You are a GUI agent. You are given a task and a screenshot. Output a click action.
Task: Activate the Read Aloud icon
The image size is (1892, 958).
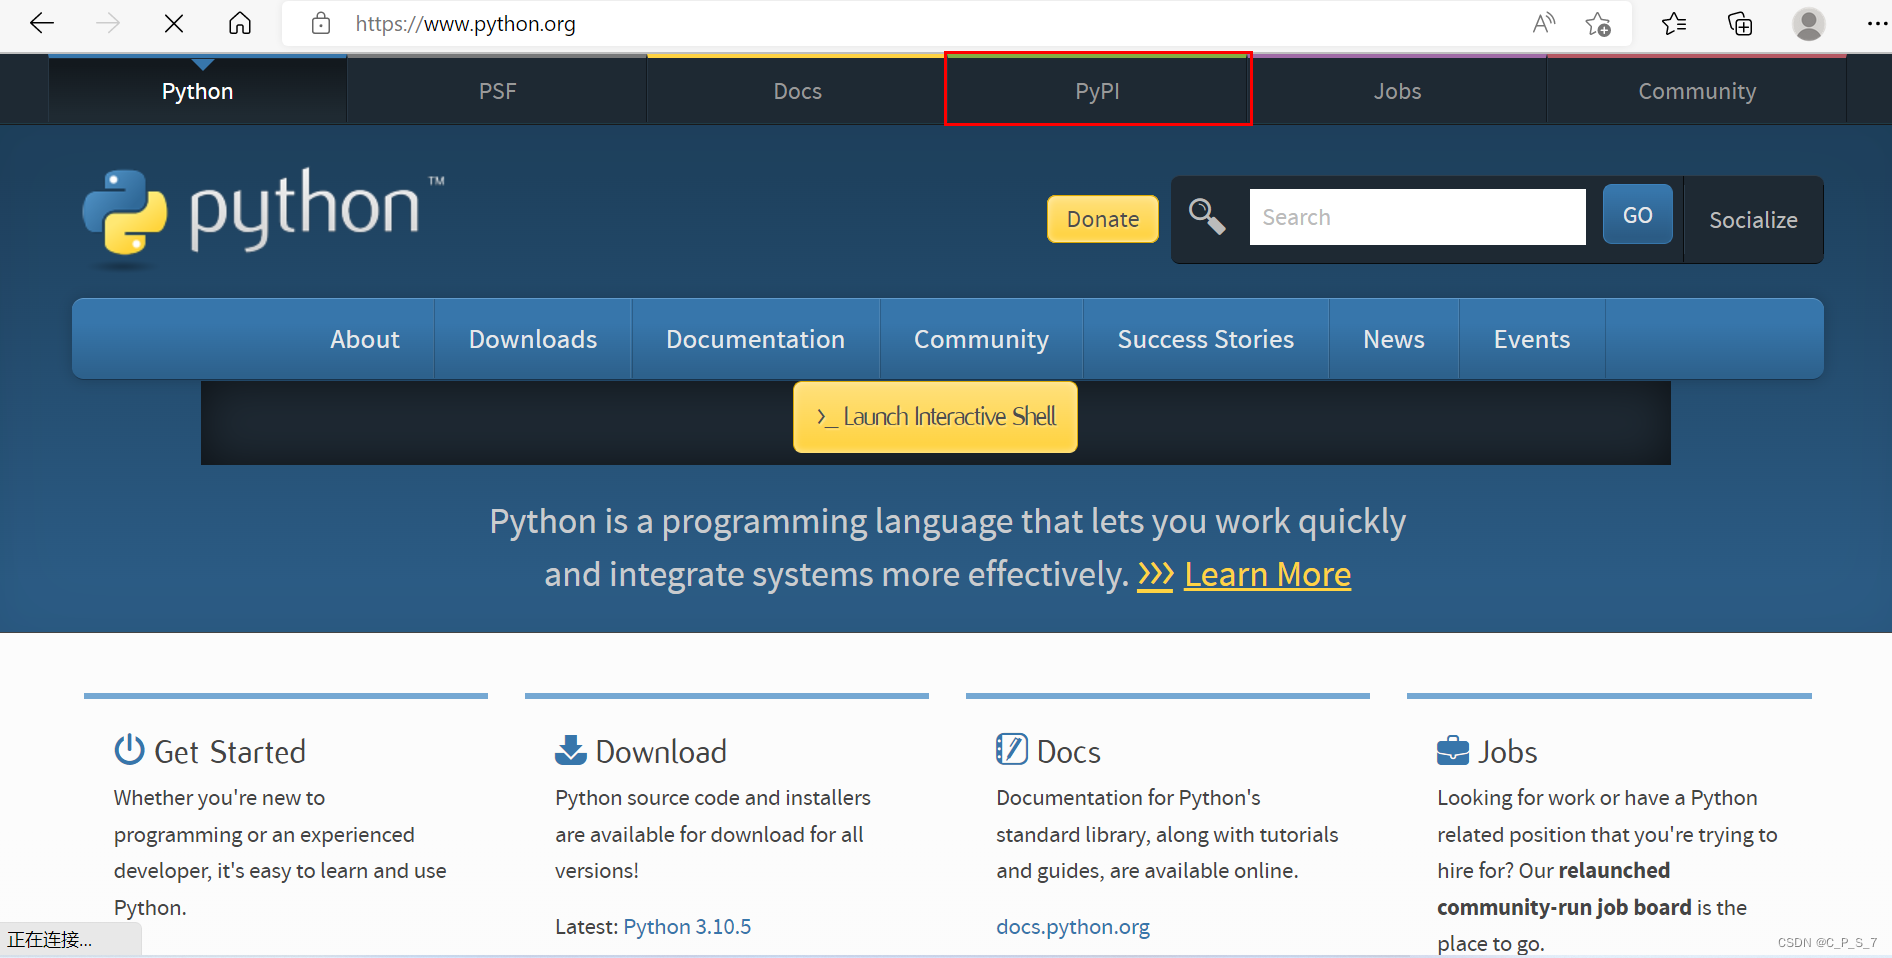pos(1544,23)
